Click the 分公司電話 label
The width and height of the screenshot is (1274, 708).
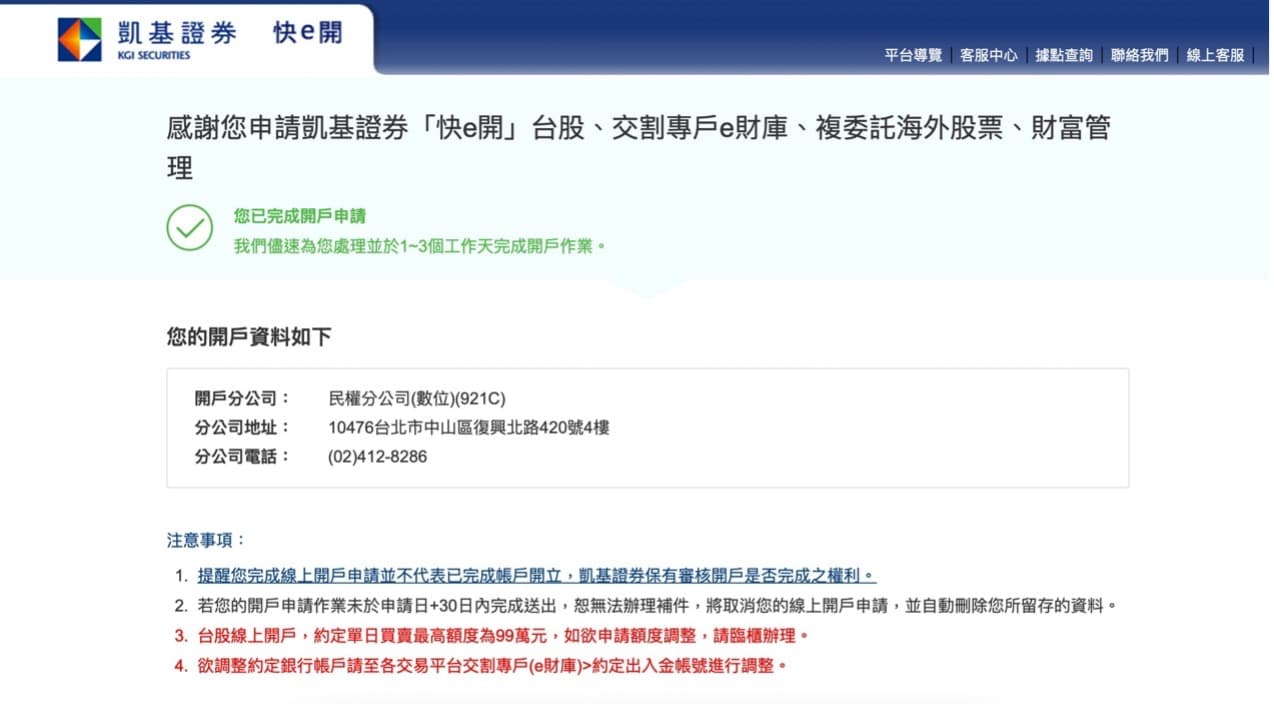[x=242, y=457]
